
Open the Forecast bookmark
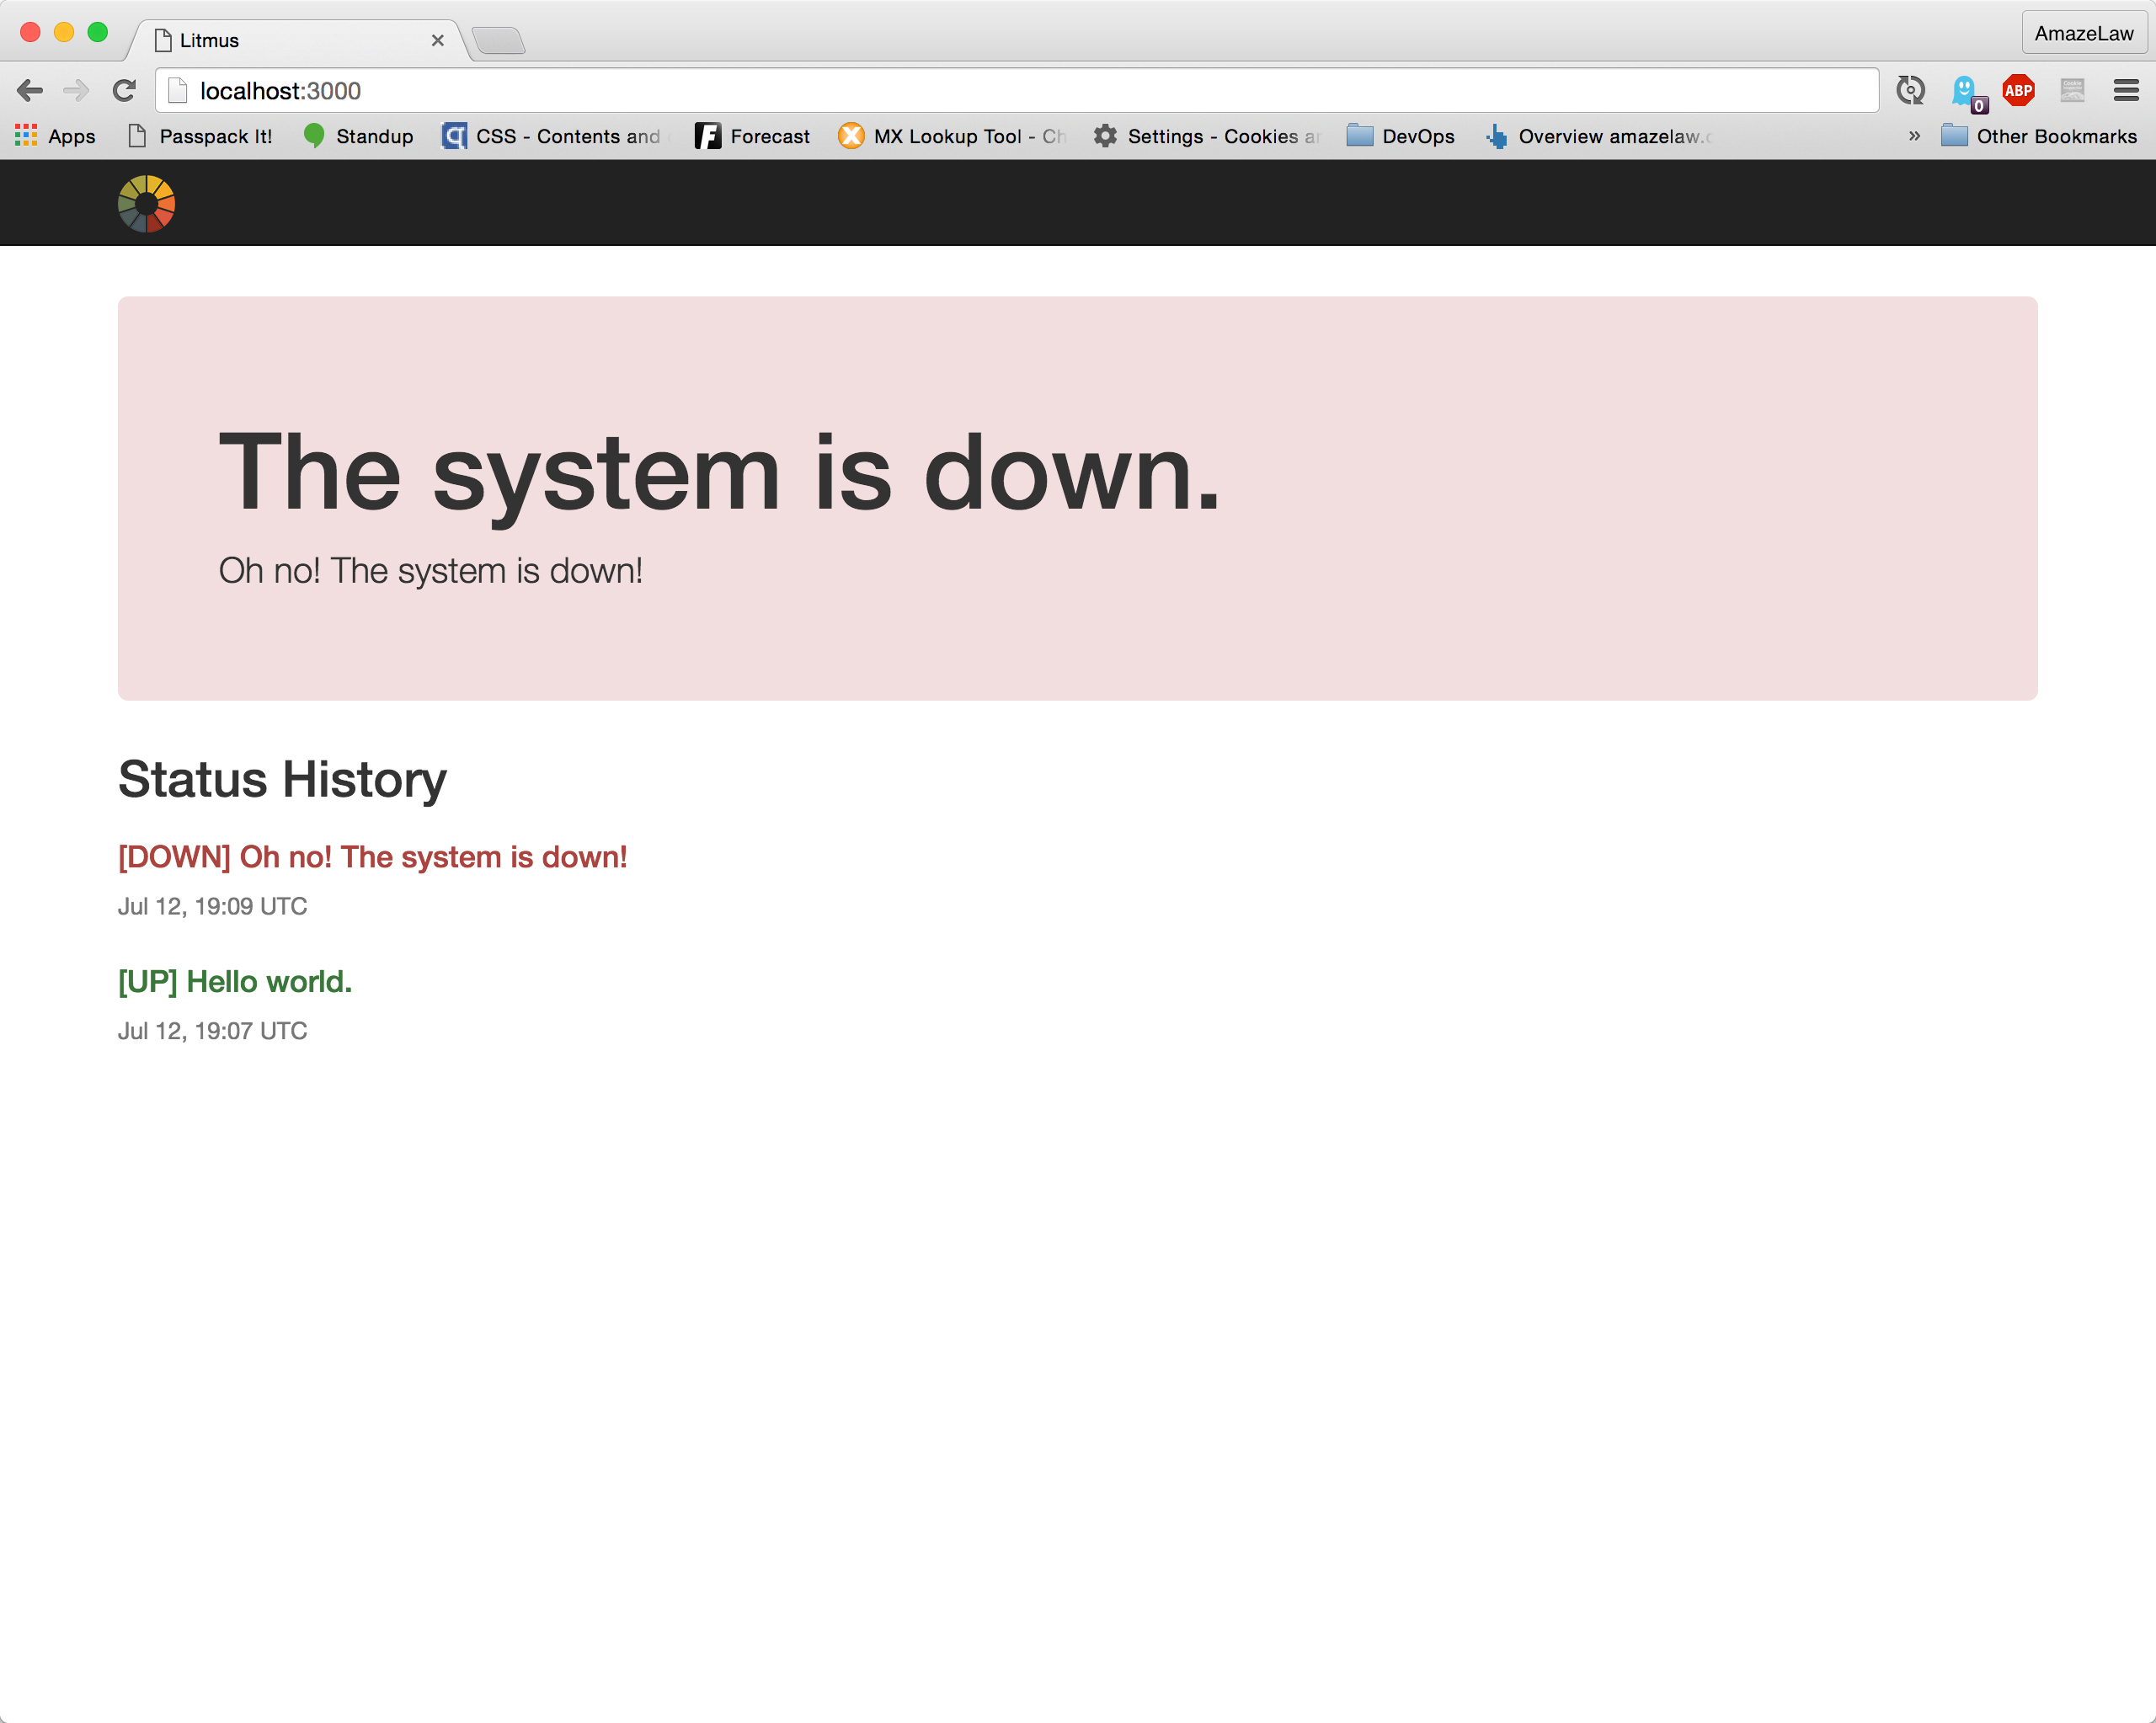[752, 136]
